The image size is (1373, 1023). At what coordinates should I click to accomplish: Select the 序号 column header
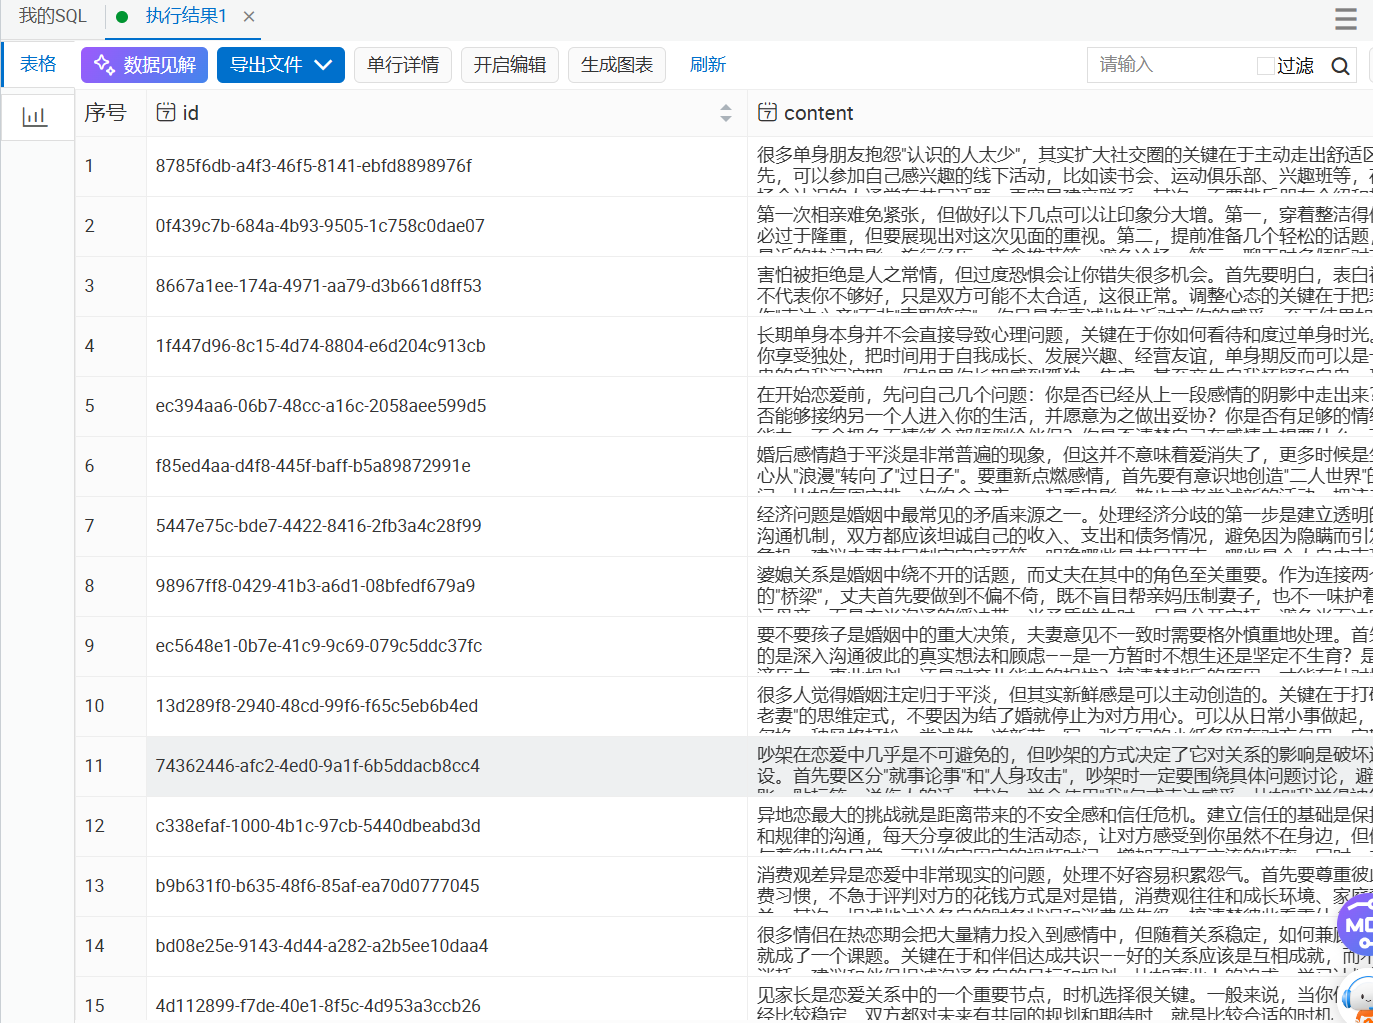tap(105, 113)
